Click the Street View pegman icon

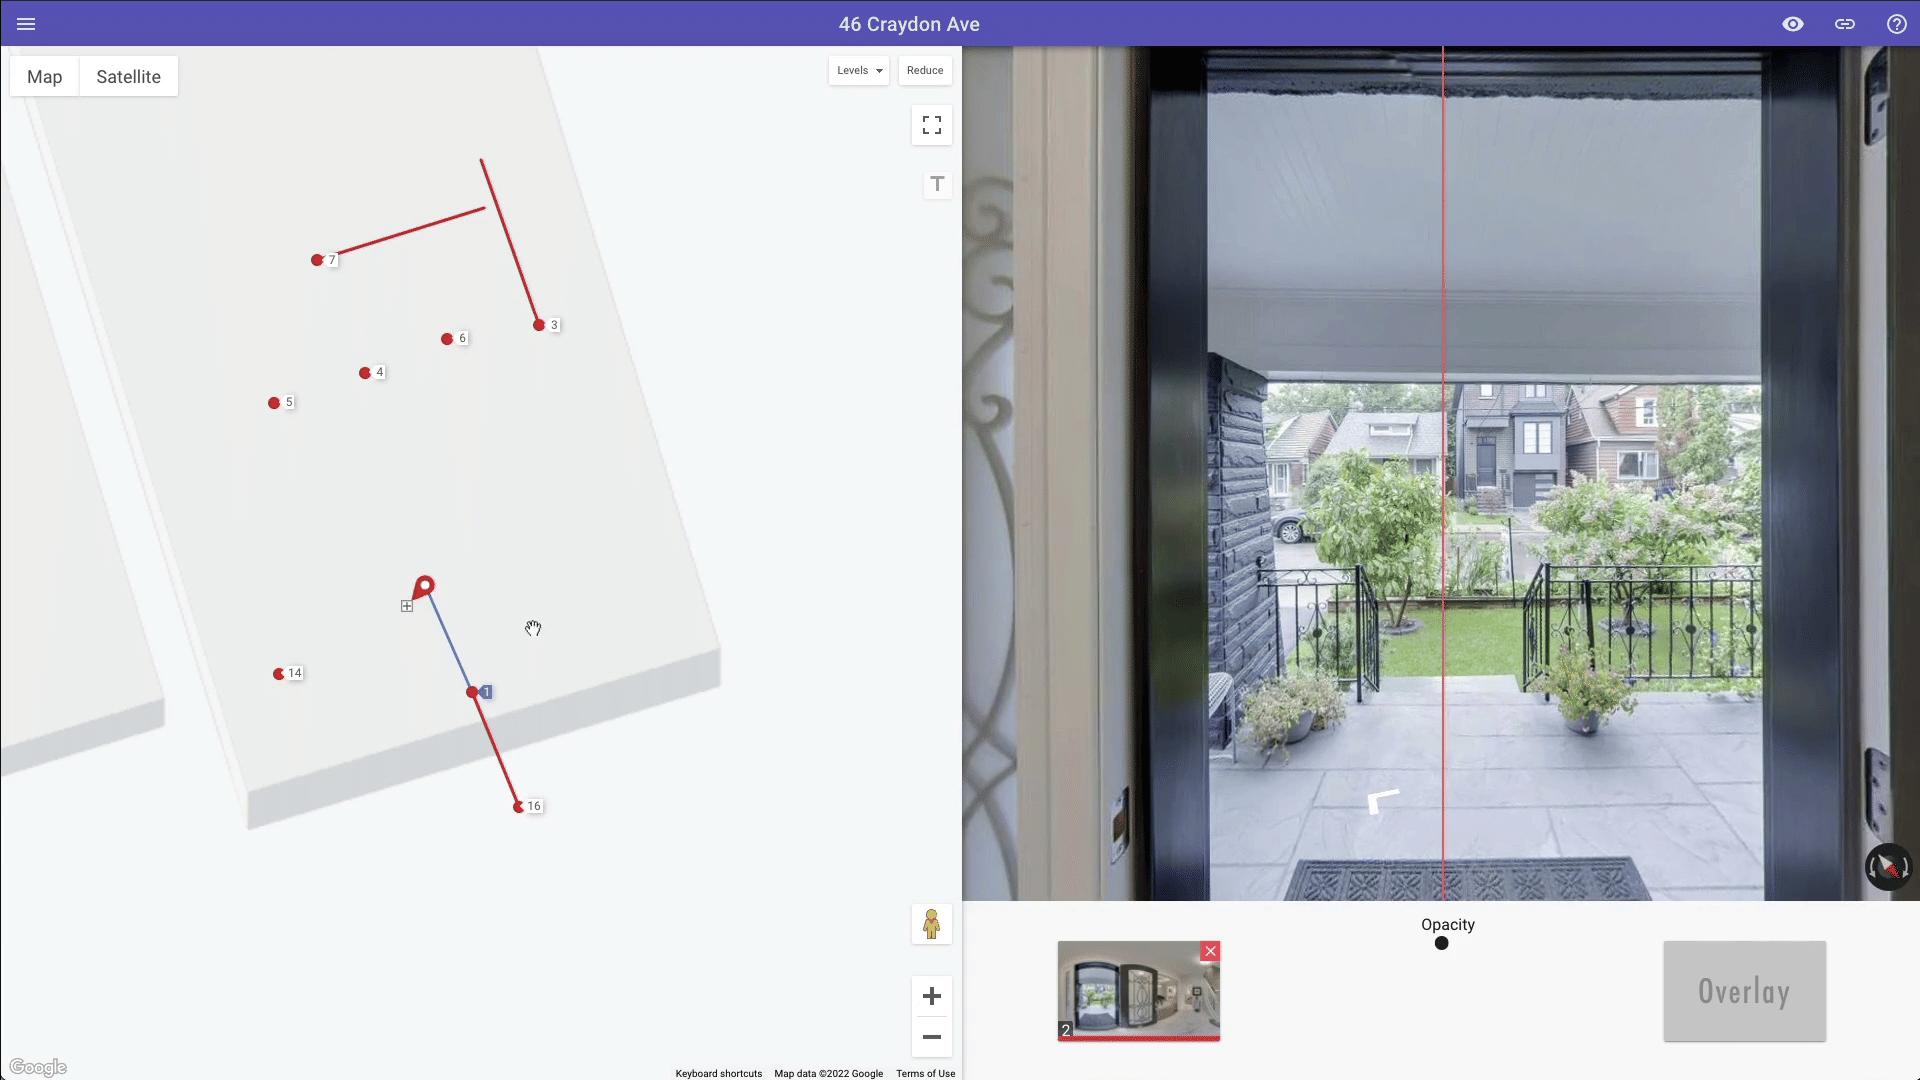coord(931,924)
